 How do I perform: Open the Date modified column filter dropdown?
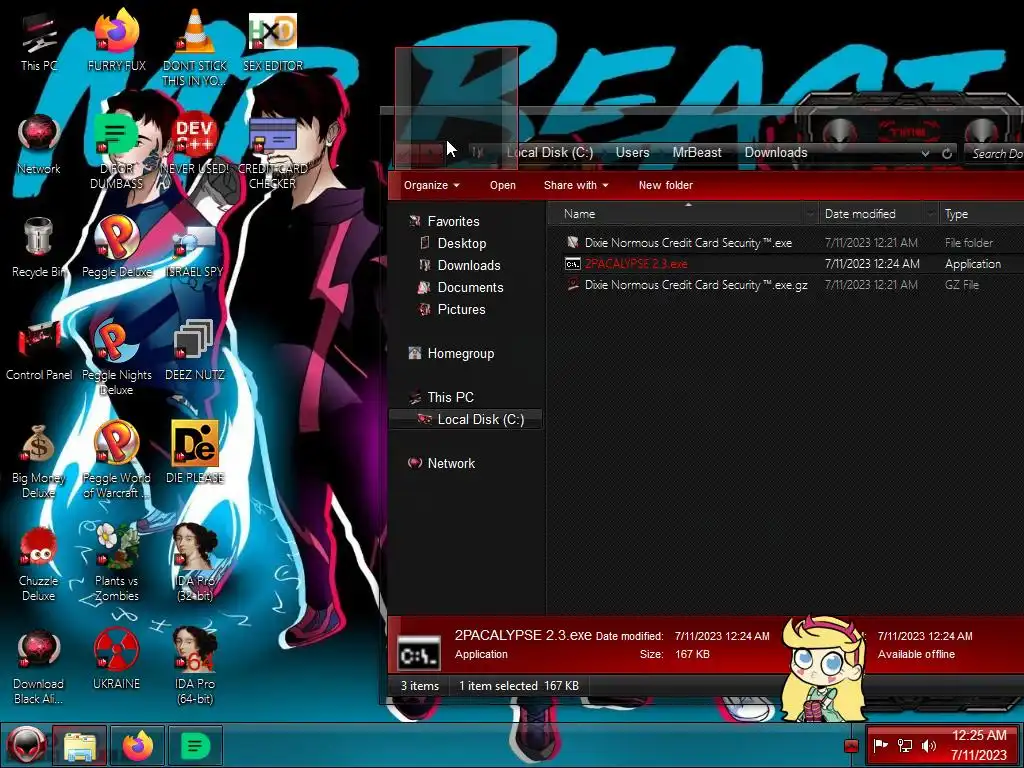coord(930,214)
